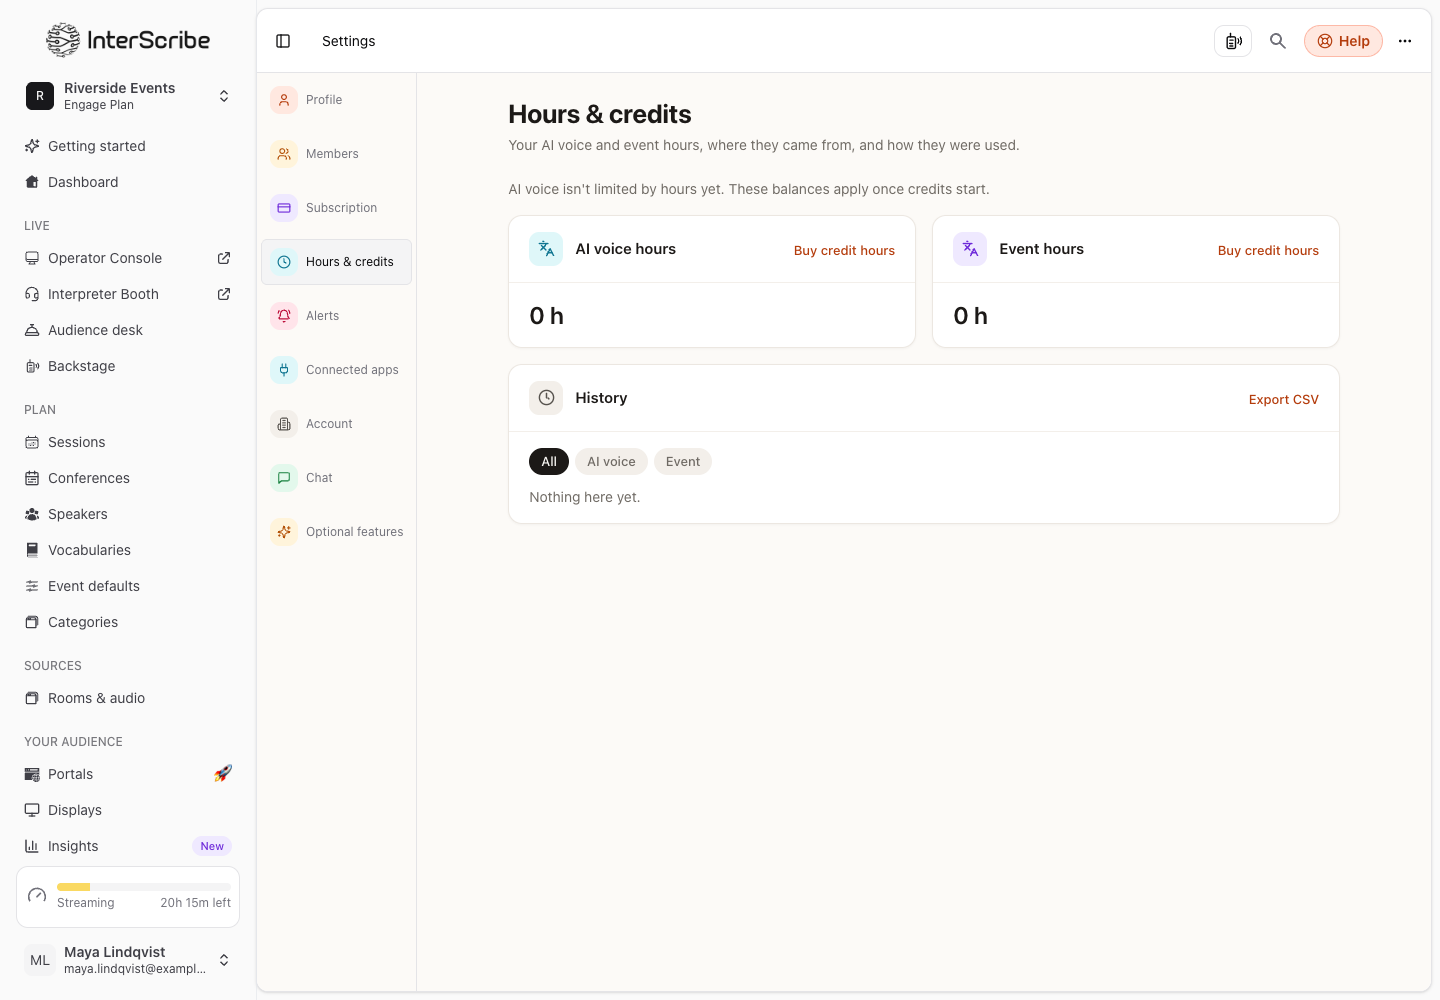Open Sessions page
The image size is (1440, 1000).
tap(128, 442)
